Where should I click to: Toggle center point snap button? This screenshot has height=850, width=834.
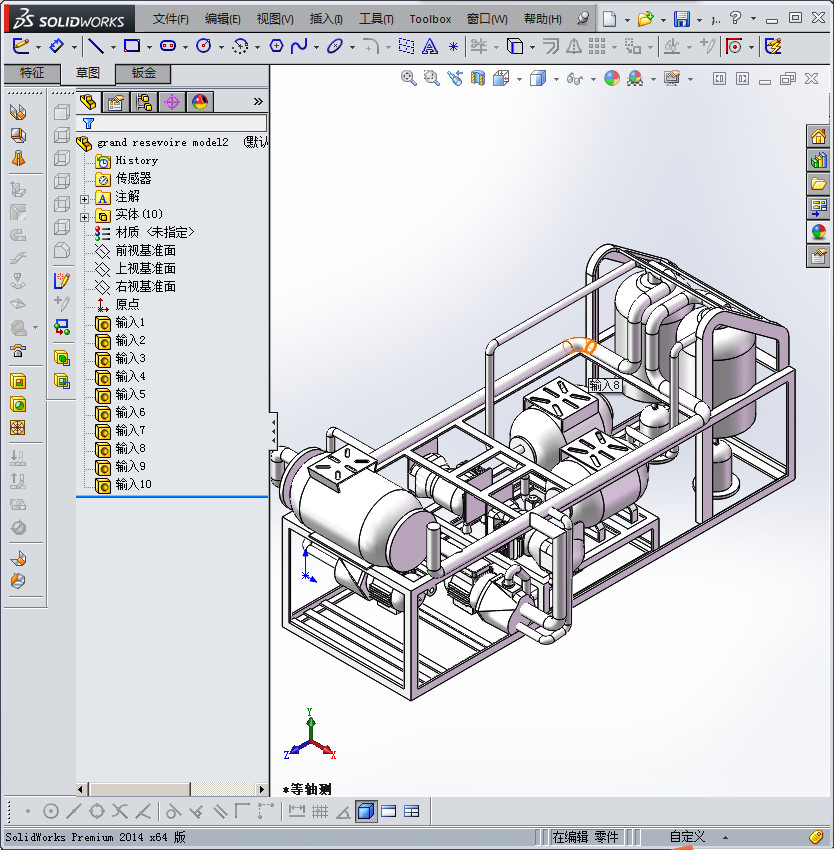[x=50, y=812]
